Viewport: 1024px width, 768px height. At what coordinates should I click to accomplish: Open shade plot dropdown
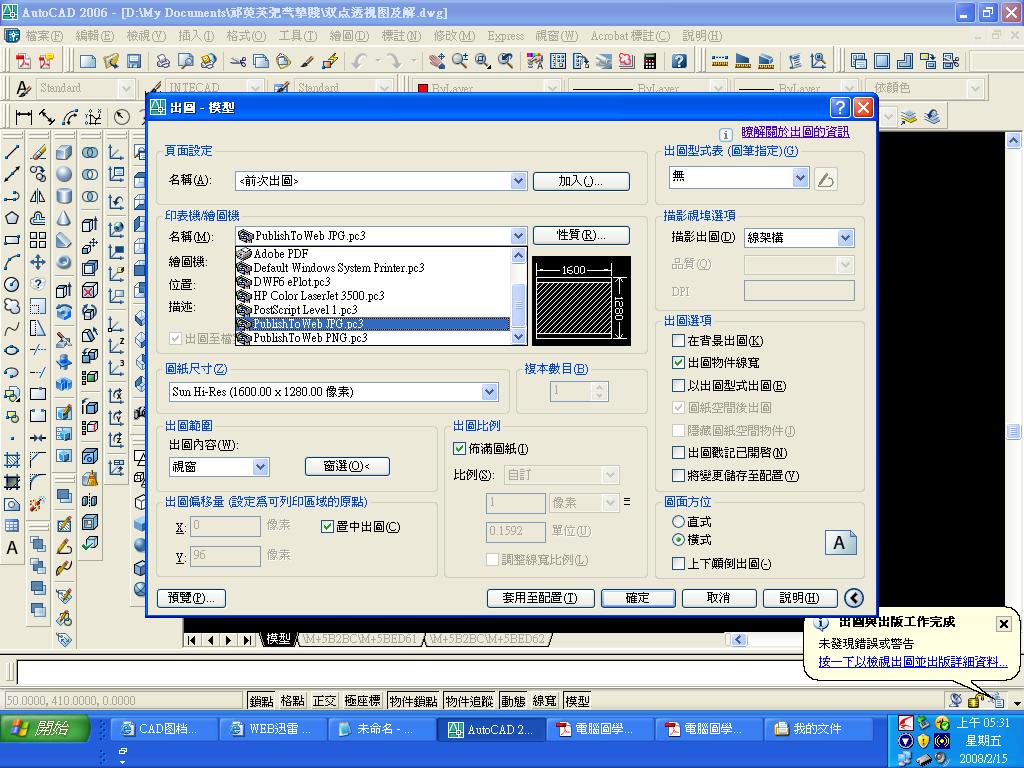click(x=845, y=238)
